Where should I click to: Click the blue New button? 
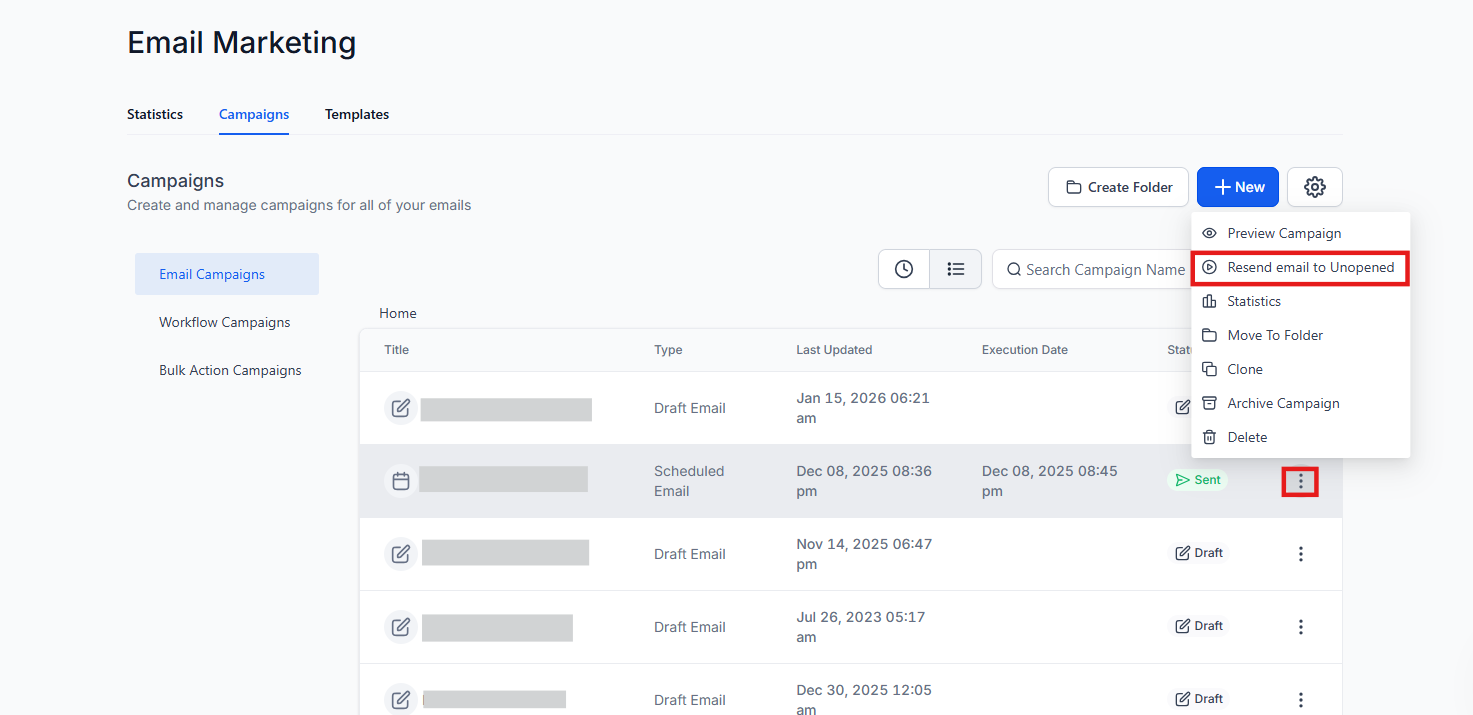1238,187
